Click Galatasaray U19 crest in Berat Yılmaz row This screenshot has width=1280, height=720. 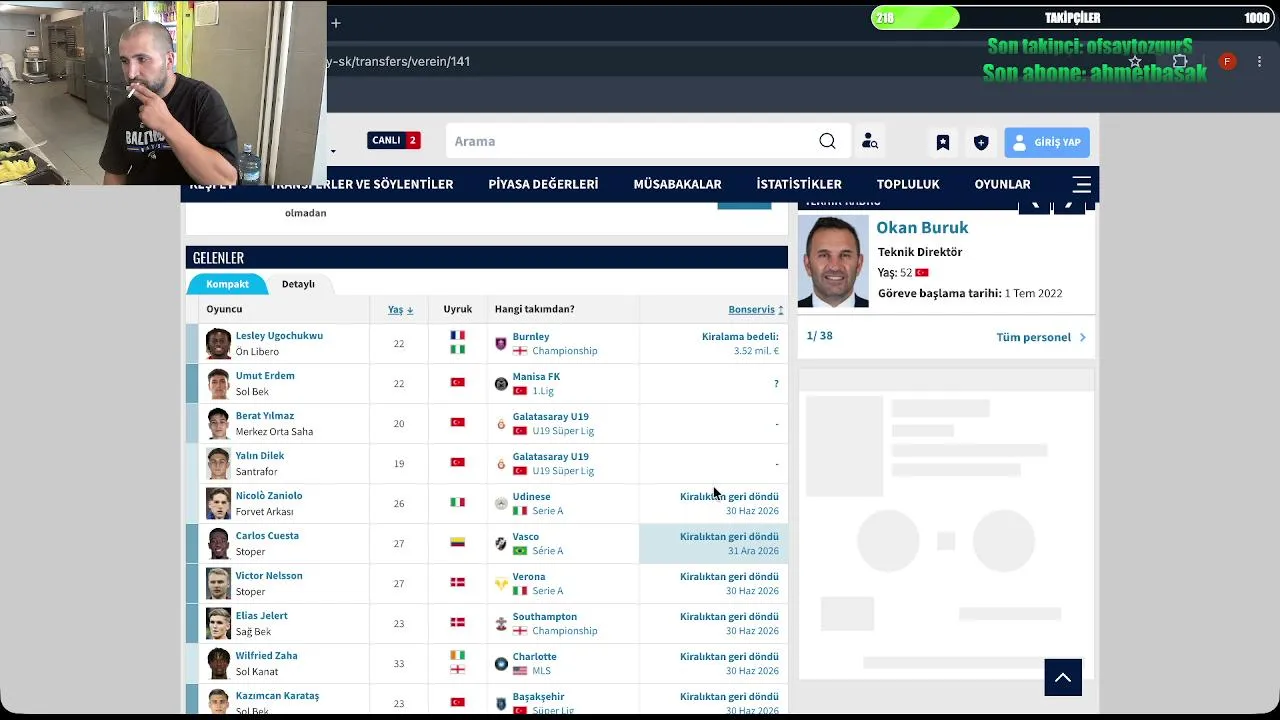point(501,423)
